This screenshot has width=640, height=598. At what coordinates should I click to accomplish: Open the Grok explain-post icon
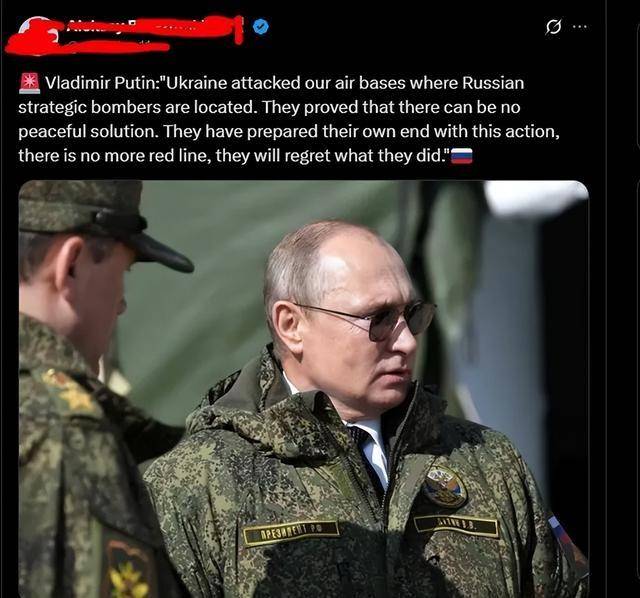coord(553,28)
